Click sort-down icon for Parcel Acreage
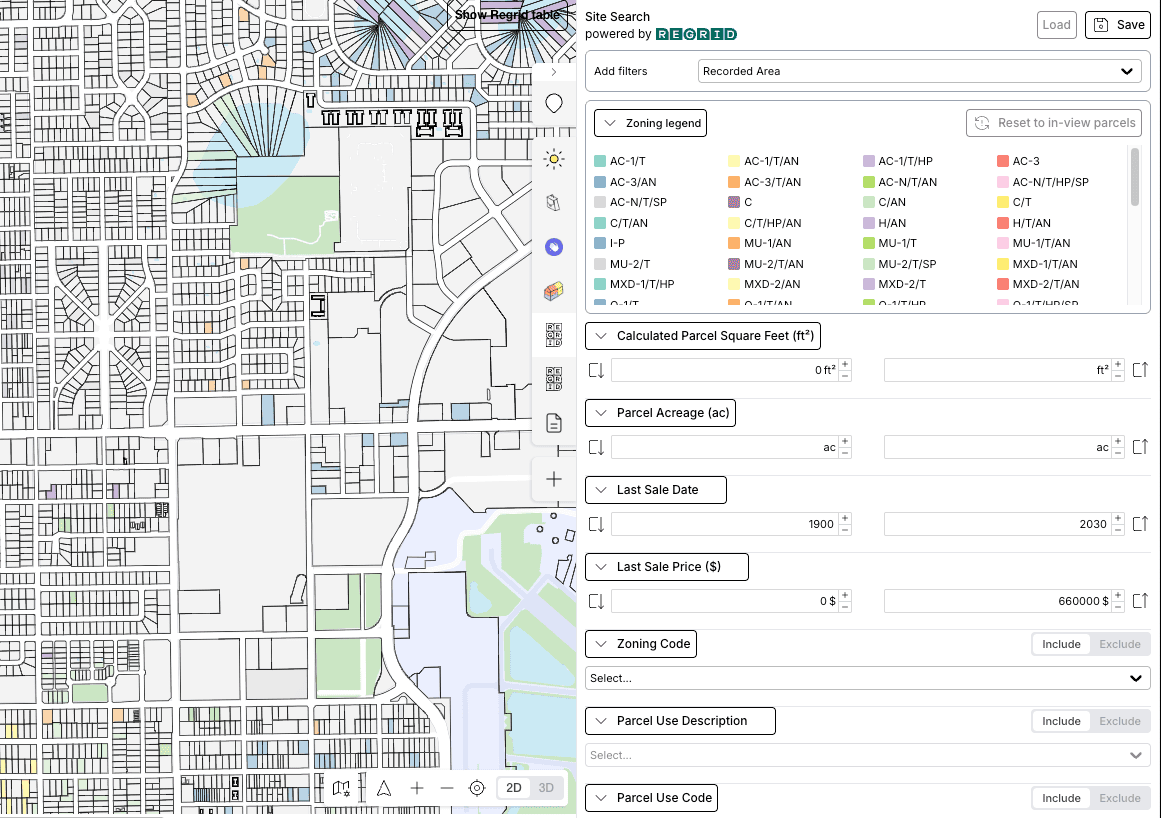Viewport: 1161px width, 818px height. coord(596,447)
